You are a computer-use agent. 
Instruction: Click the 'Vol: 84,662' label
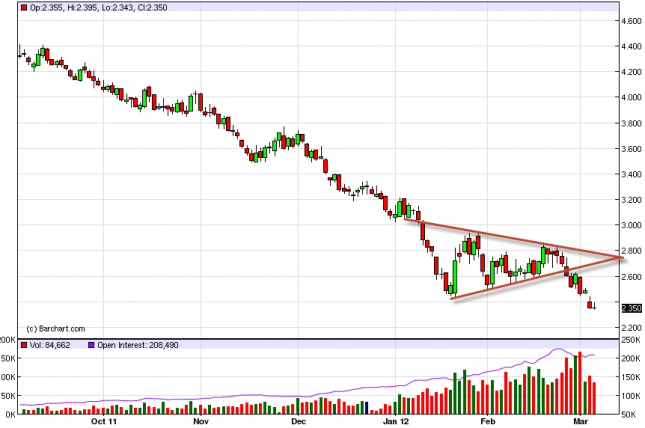click(x=50, y=345)
